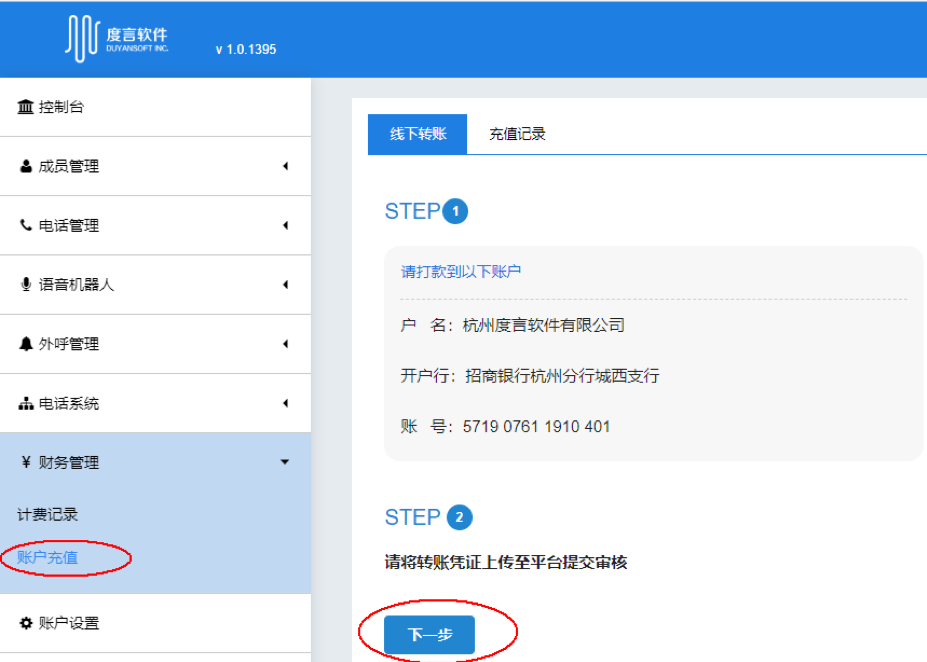Screen dimensions: 927x662
Task: Expand the 语音机器人 submenu arrow
Action: (285, 284)
